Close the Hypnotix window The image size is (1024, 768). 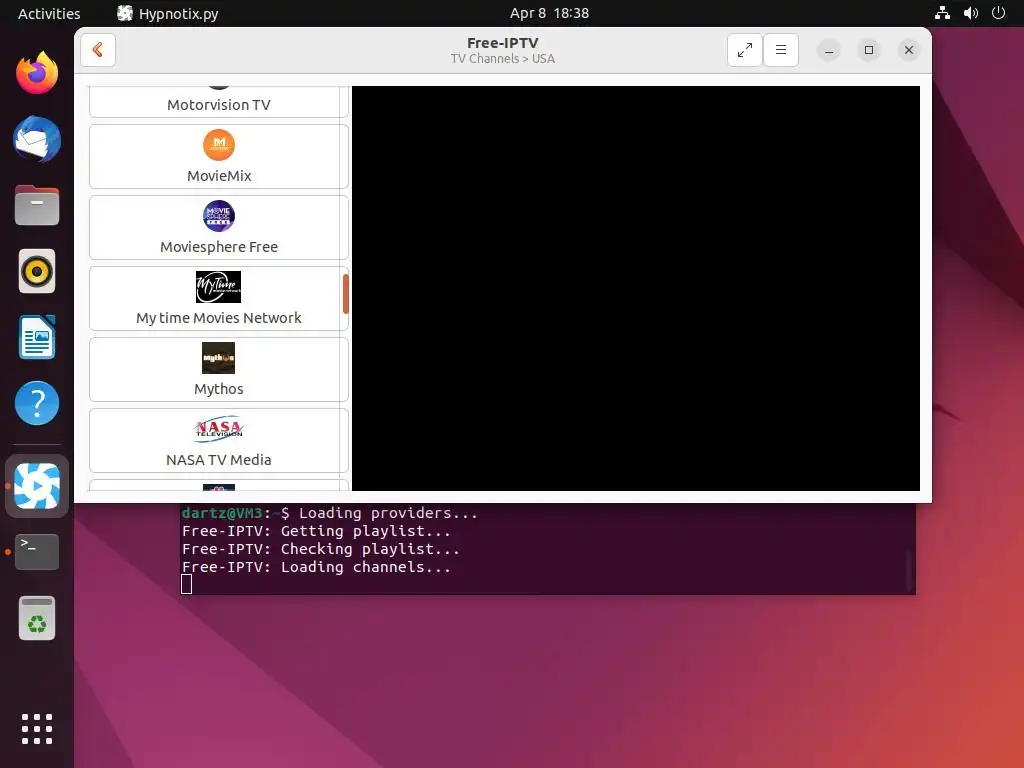908,50
